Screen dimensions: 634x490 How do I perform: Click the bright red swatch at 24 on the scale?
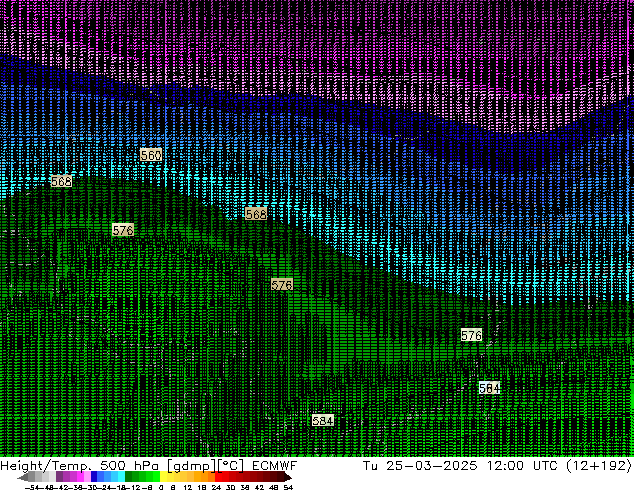pyautogui.click(x=218, y=477)
